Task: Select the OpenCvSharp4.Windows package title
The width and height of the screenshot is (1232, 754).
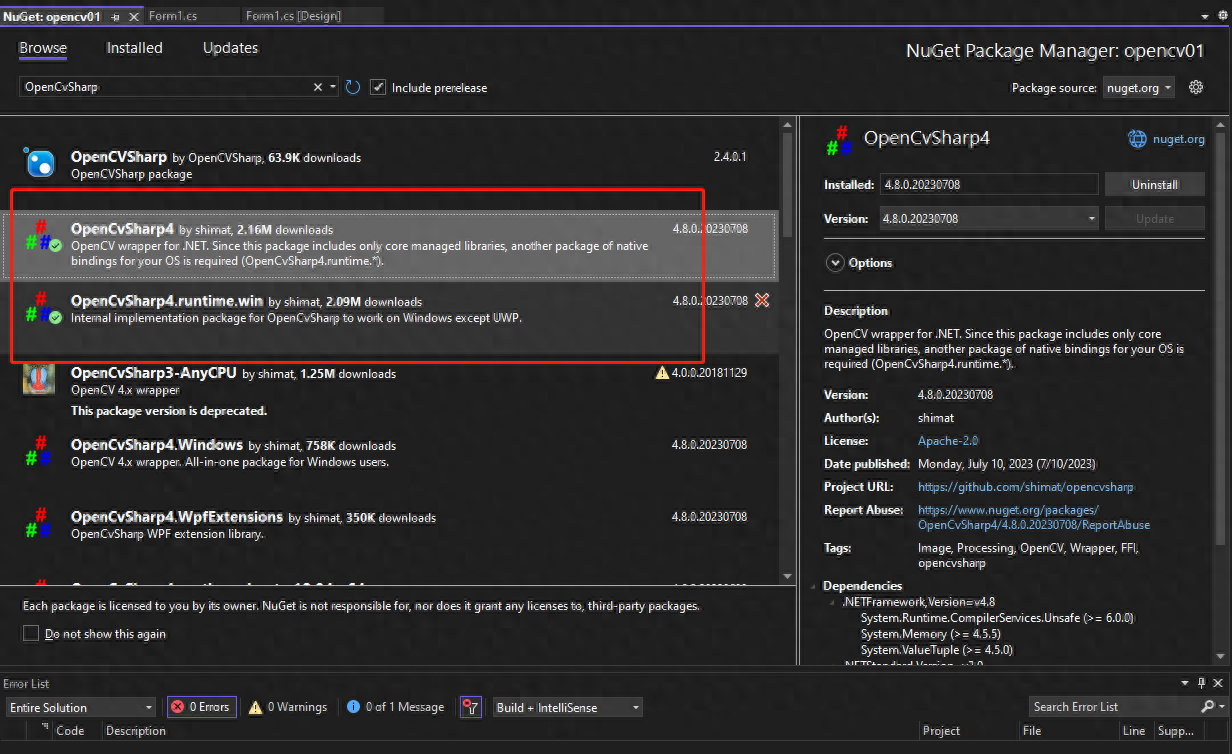Action: click(157, 445)
